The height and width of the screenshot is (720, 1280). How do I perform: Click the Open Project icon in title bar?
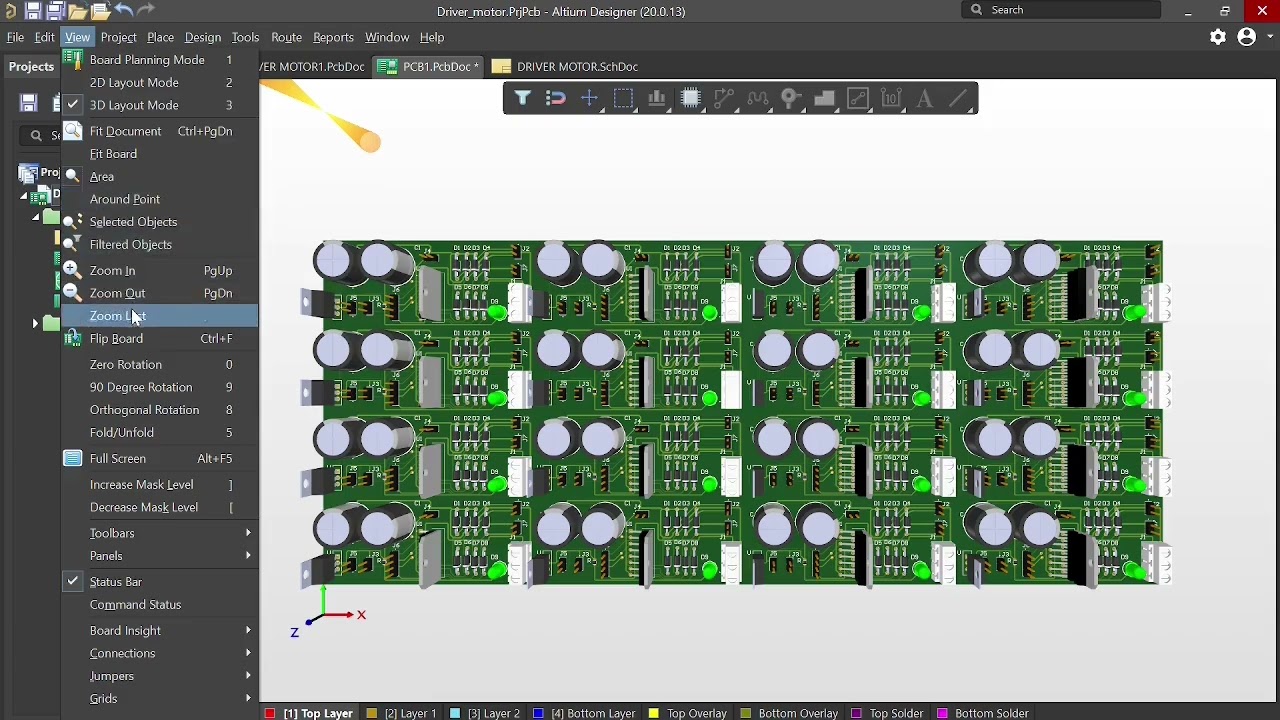tap(101, 11)
